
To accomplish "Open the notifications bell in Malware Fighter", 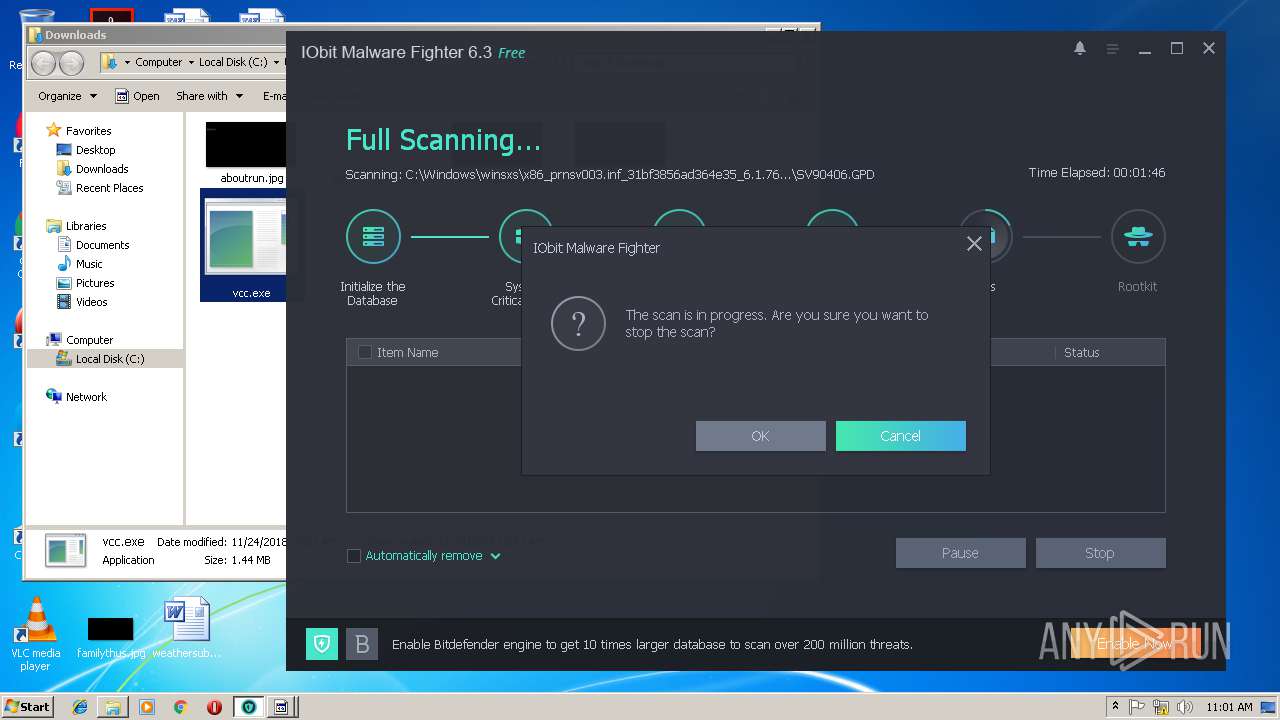I will click(1080, 48).
